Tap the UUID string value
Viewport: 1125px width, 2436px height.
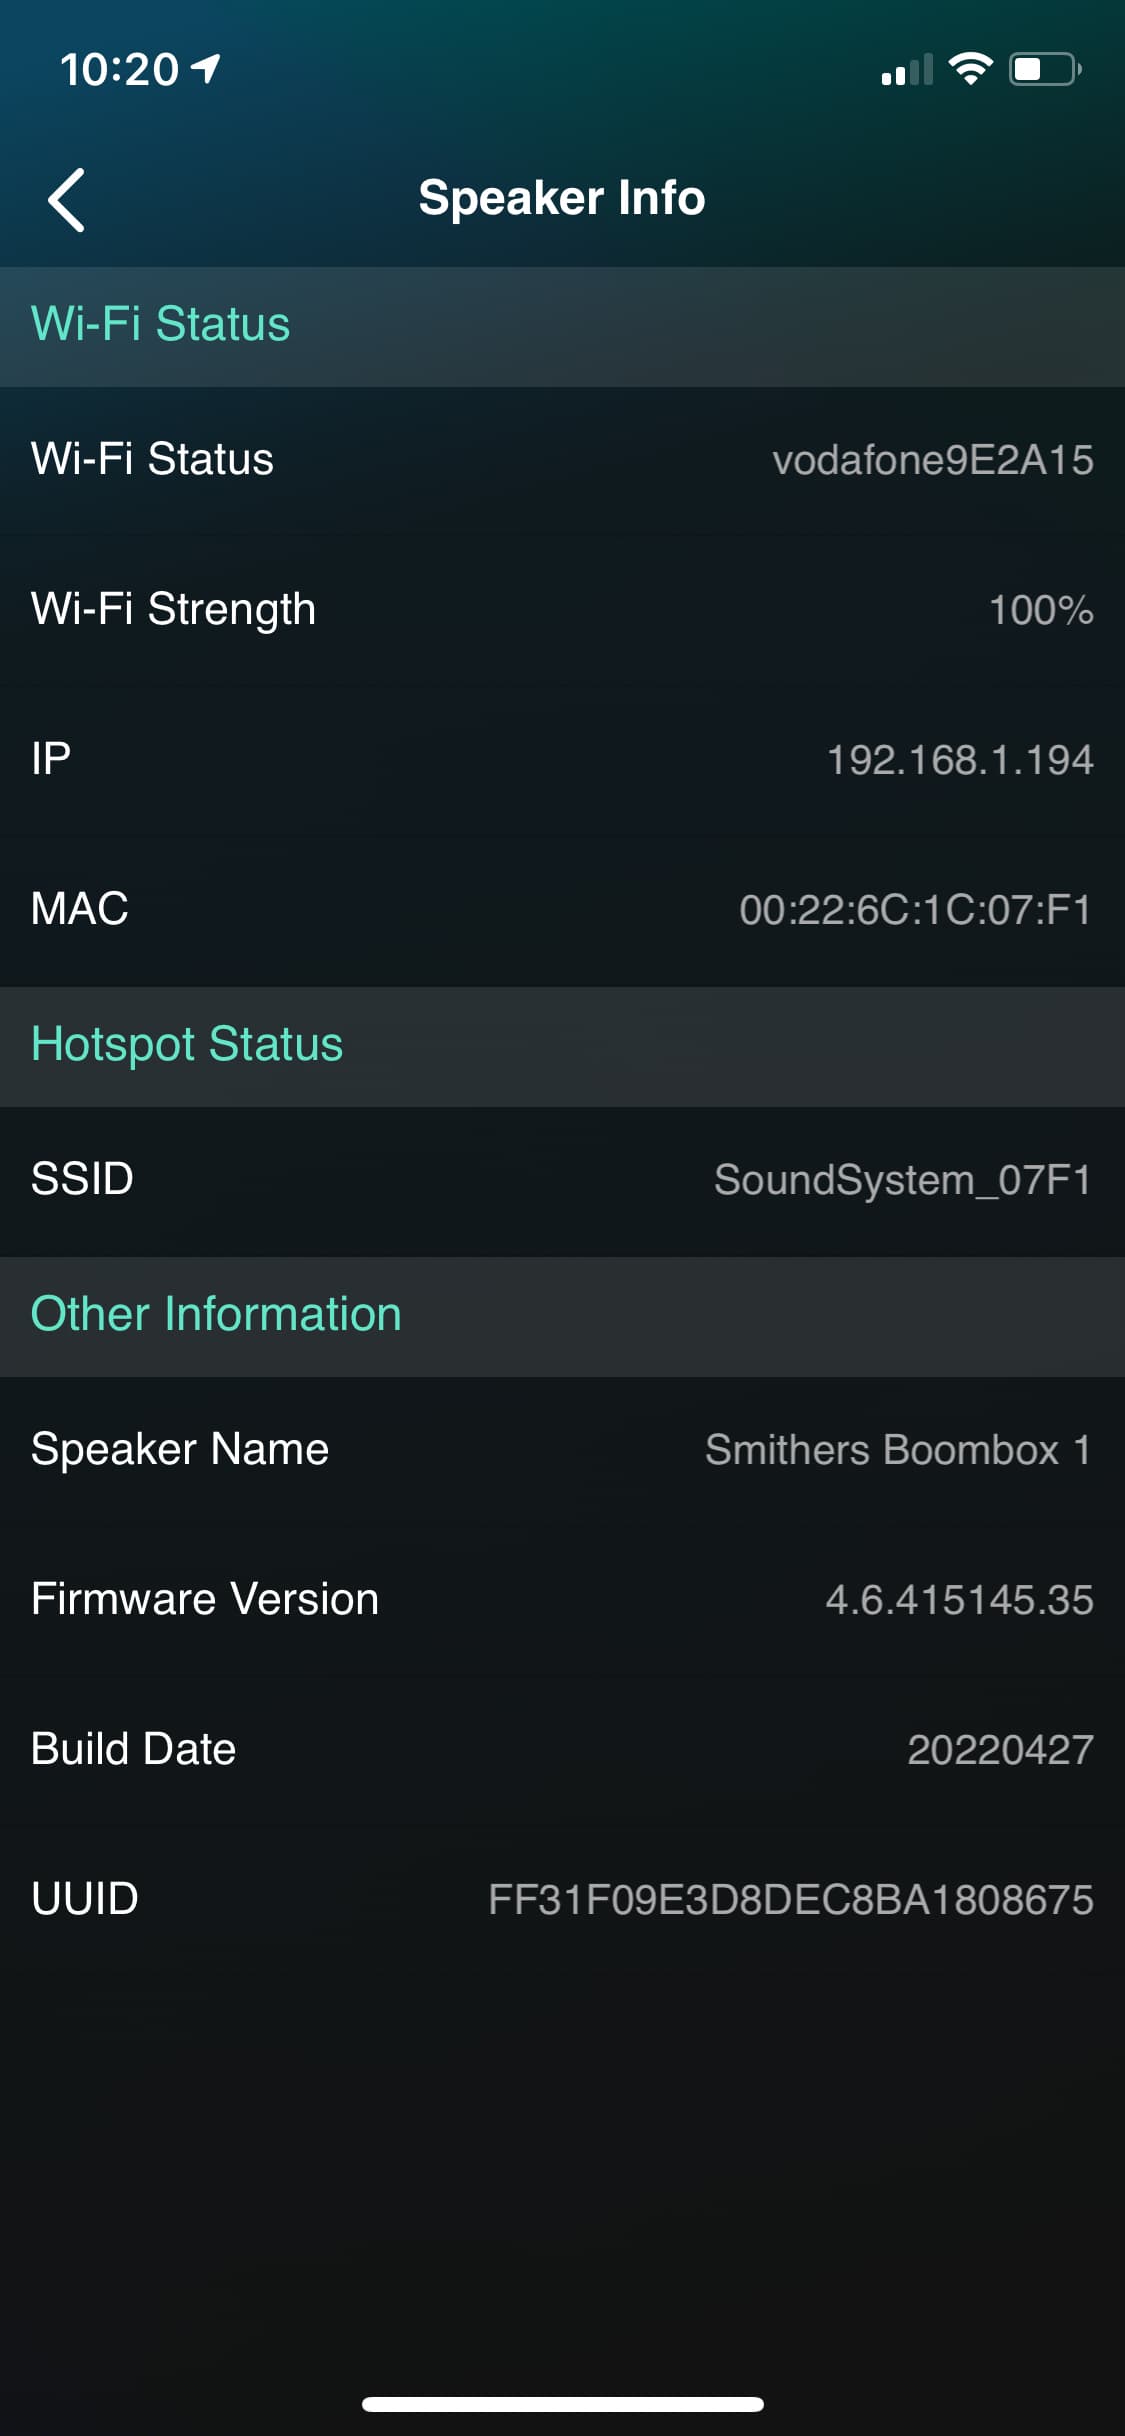pyautogui.click(x=790, y=1900)
